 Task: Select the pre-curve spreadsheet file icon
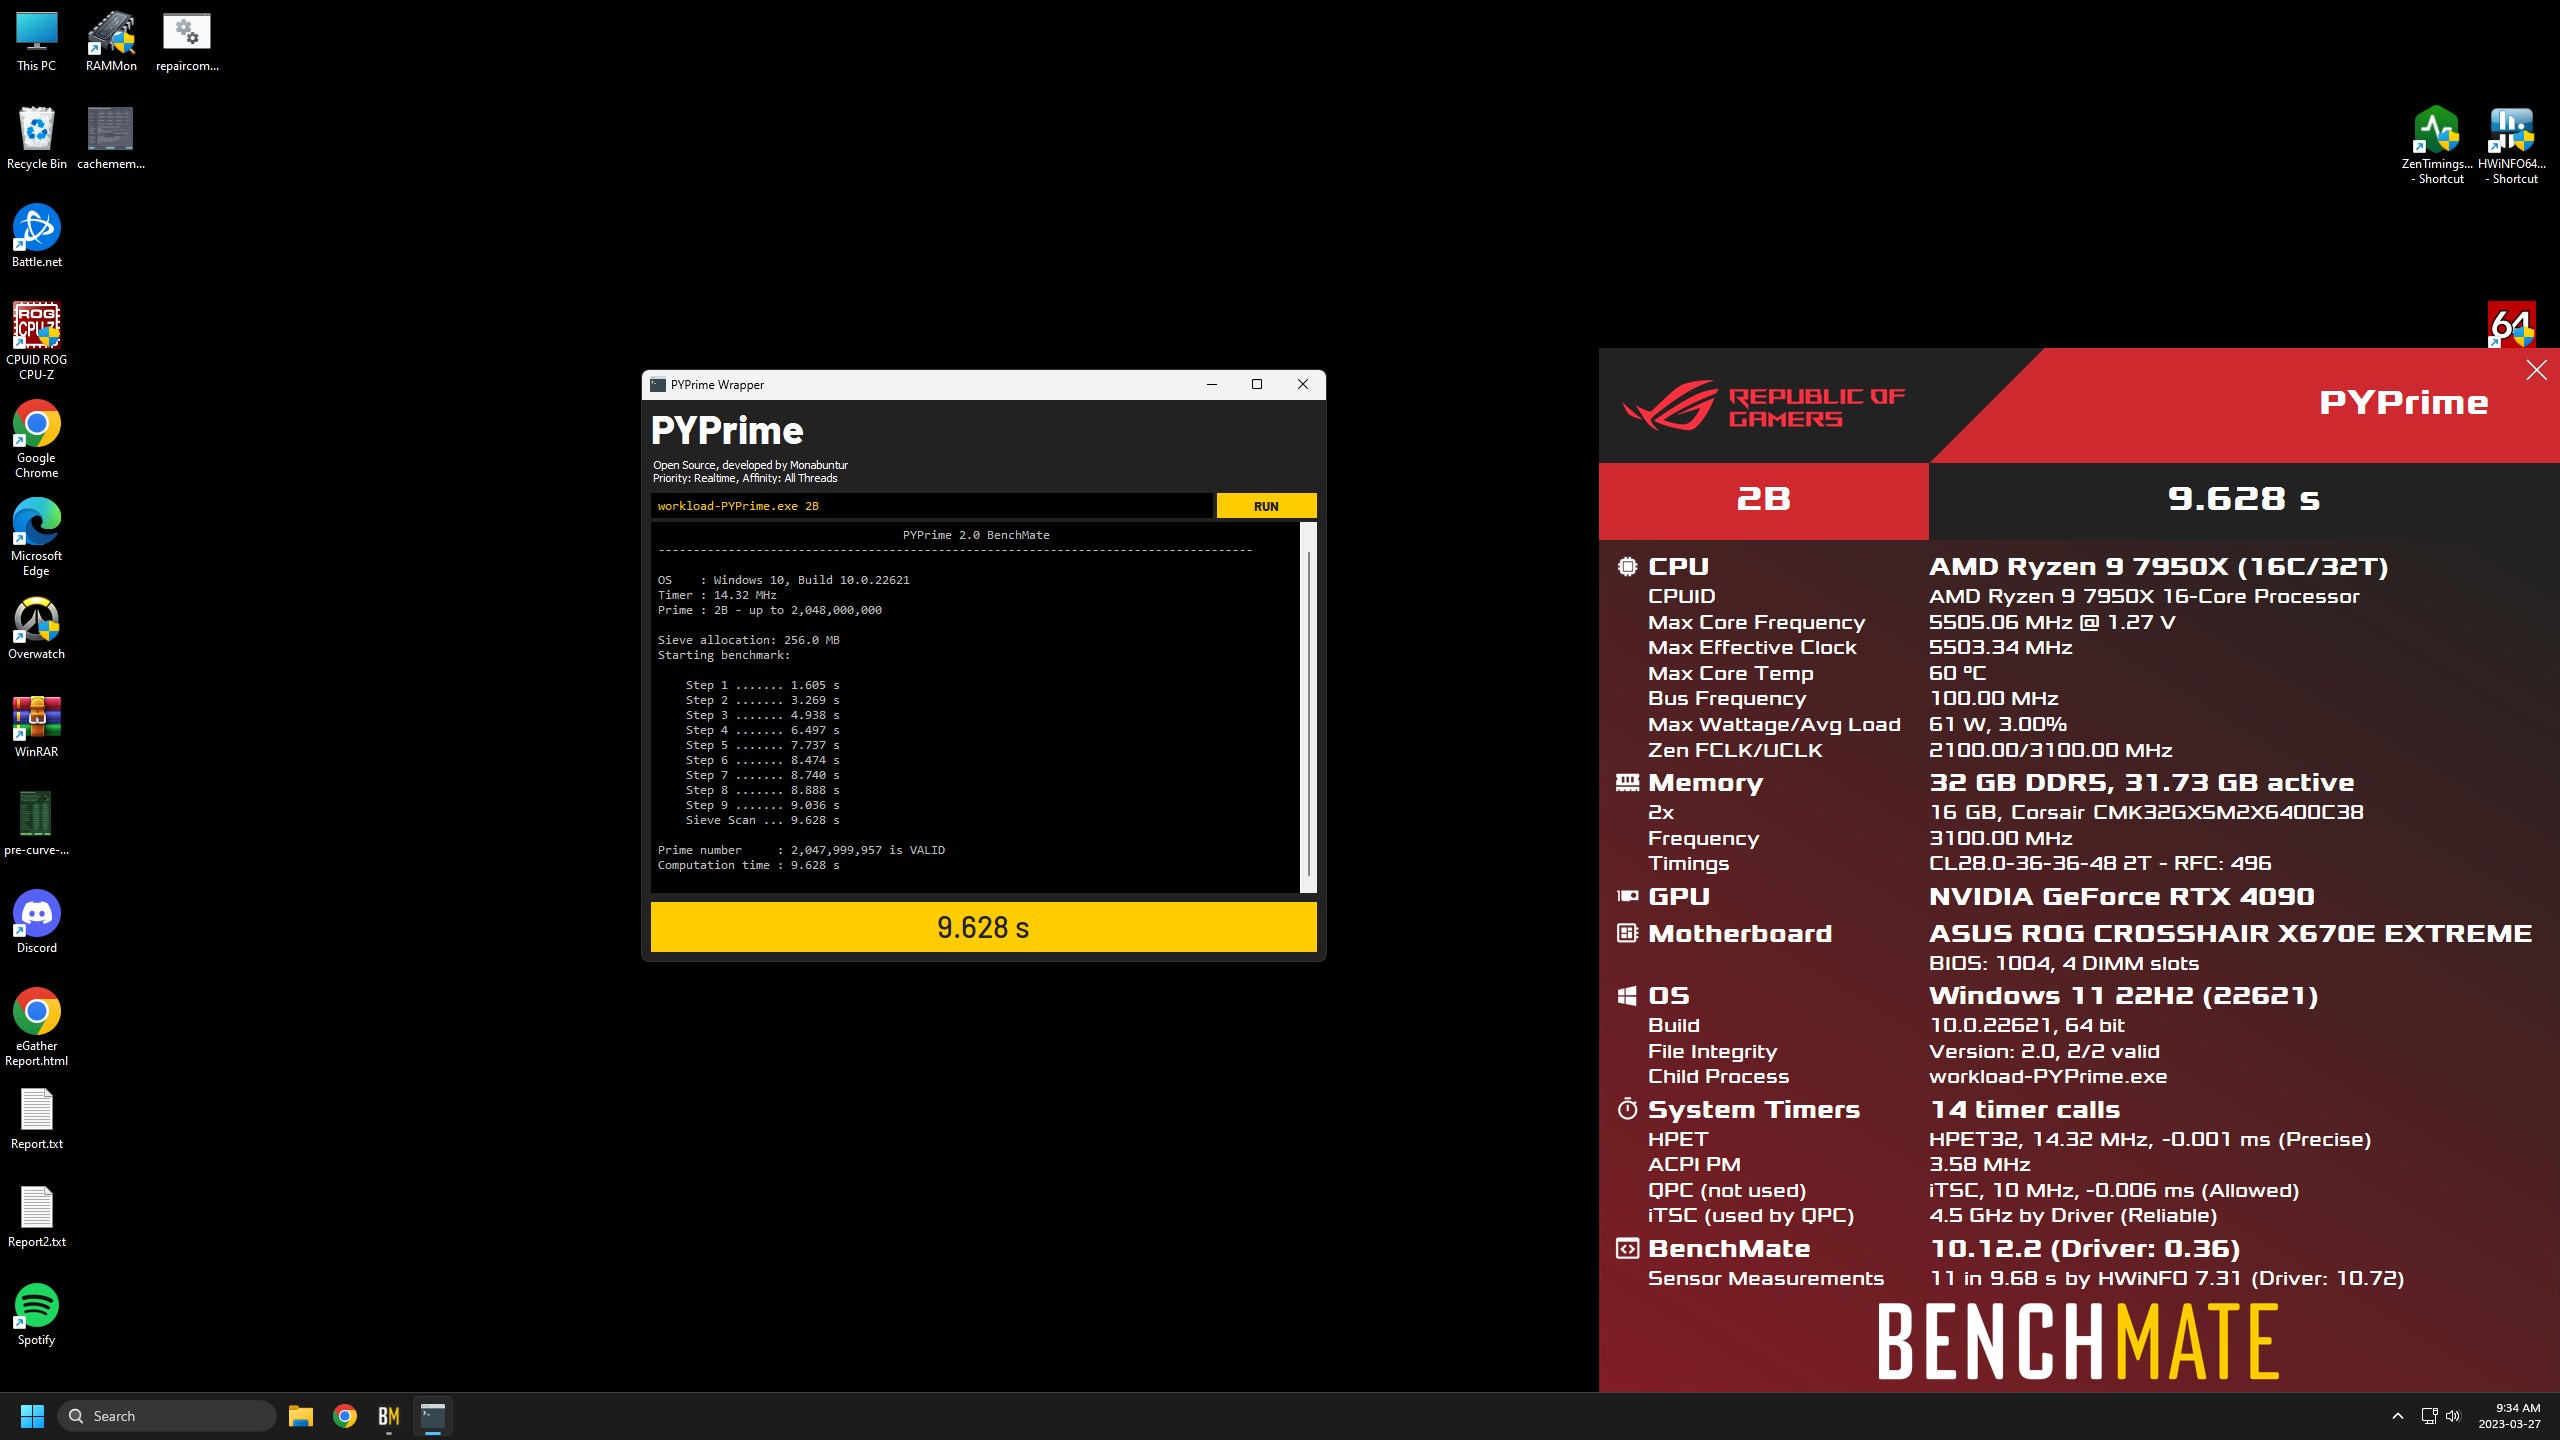pos(36,825)
